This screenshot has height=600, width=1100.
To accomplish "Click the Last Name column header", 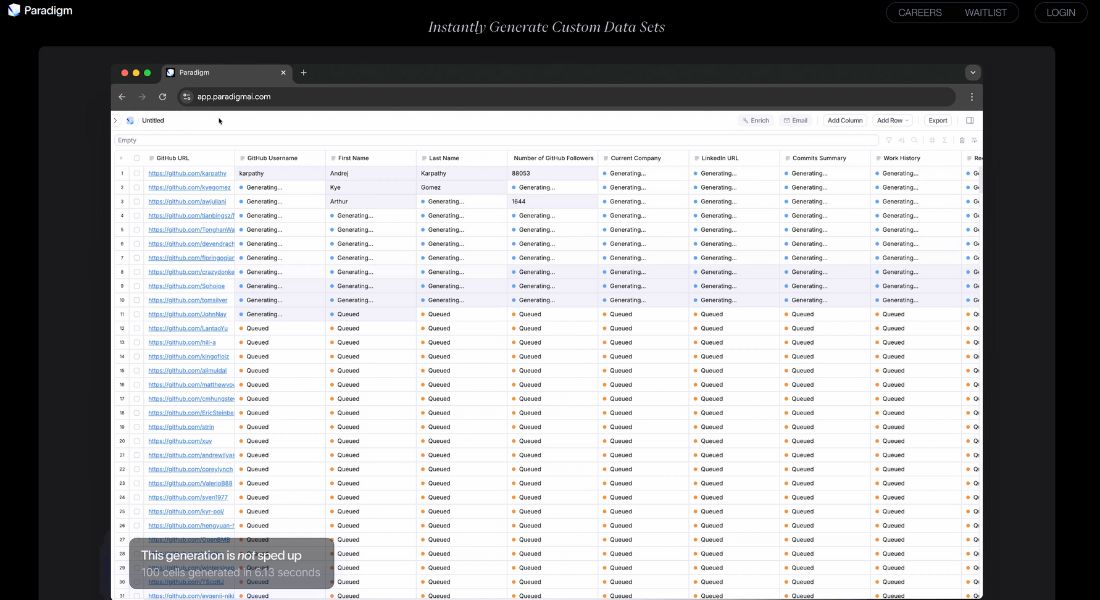I will (462, 159).
